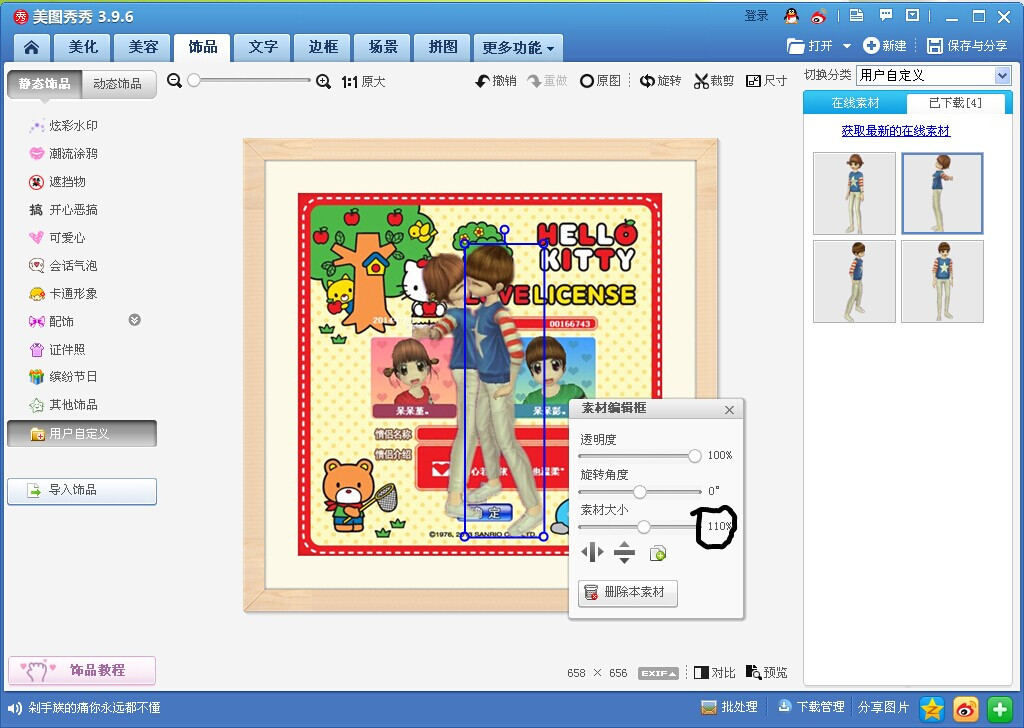The width and height of the screenshot is (1024, 728).
Task: Duplicate the sticker with copy icon
Action: [658, 554]
